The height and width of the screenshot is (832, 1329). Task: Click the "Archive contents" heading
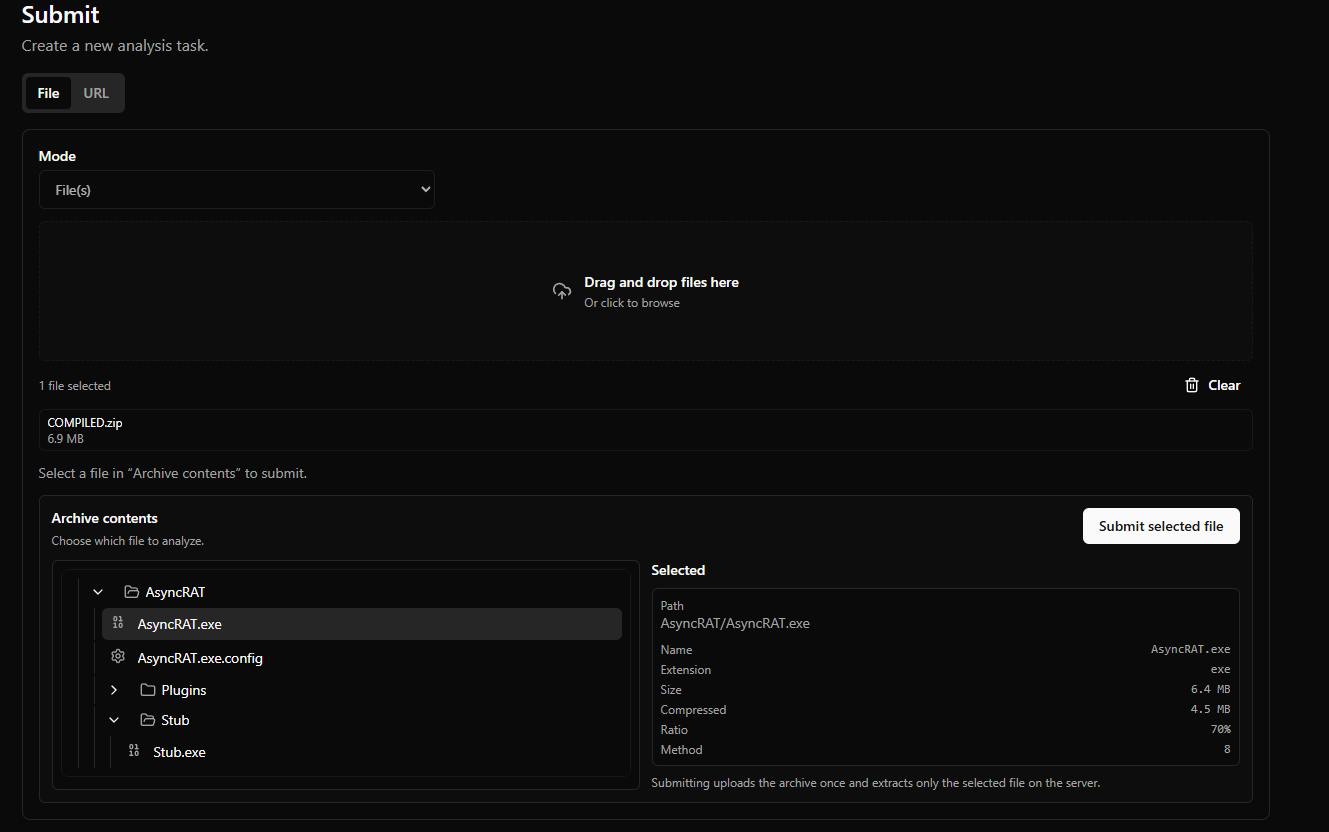[x=105, y=518]
